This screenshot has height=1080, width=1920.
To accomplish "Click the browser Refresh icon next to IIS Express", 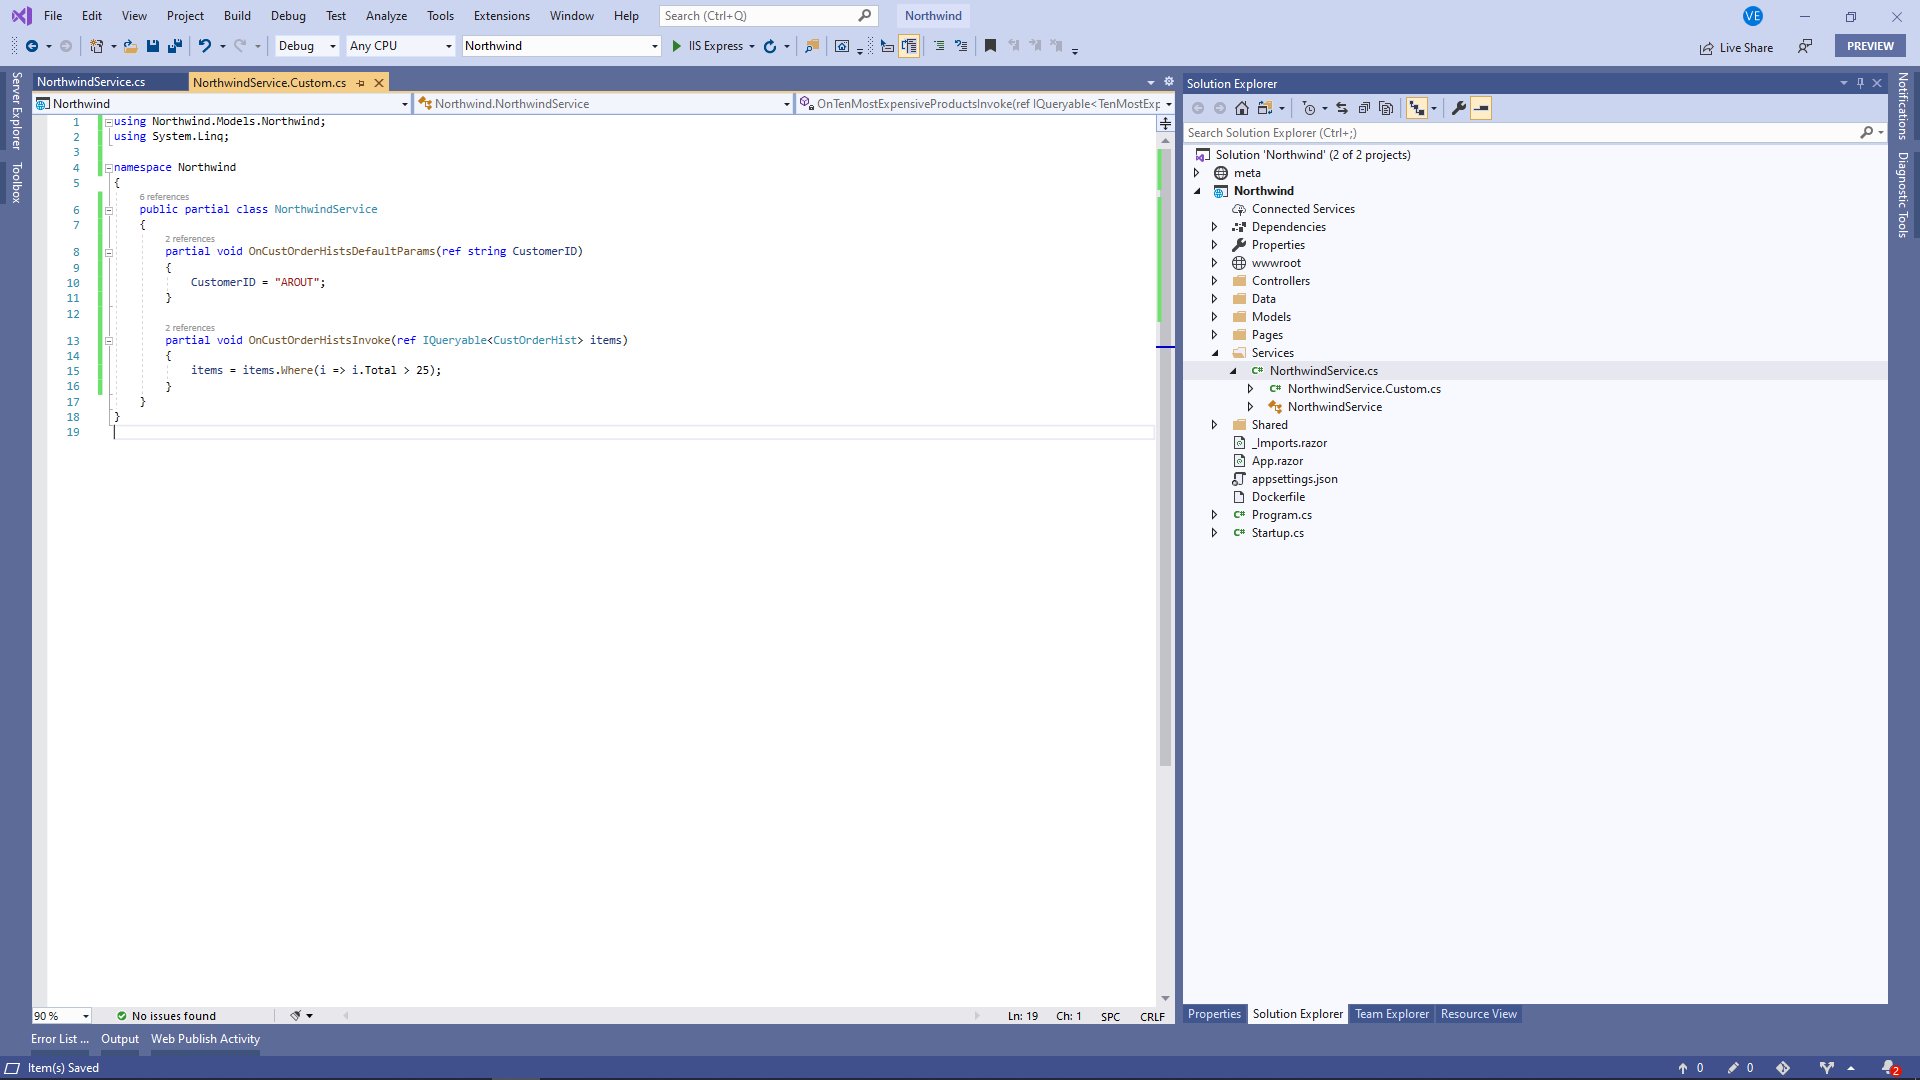I will click(x=770, y=46).
